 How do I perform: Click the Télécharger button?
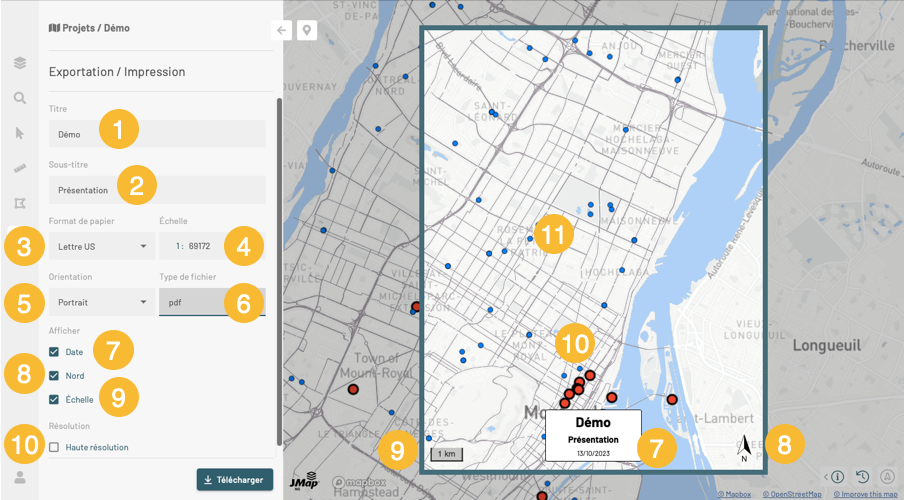(235, 479)
